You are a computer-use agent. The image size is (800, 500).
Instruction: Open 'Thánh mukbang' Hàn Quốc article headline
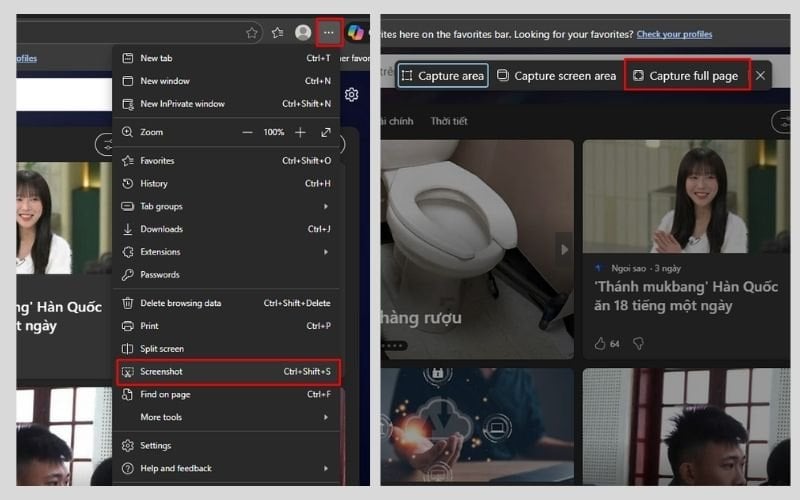[686, 296]
